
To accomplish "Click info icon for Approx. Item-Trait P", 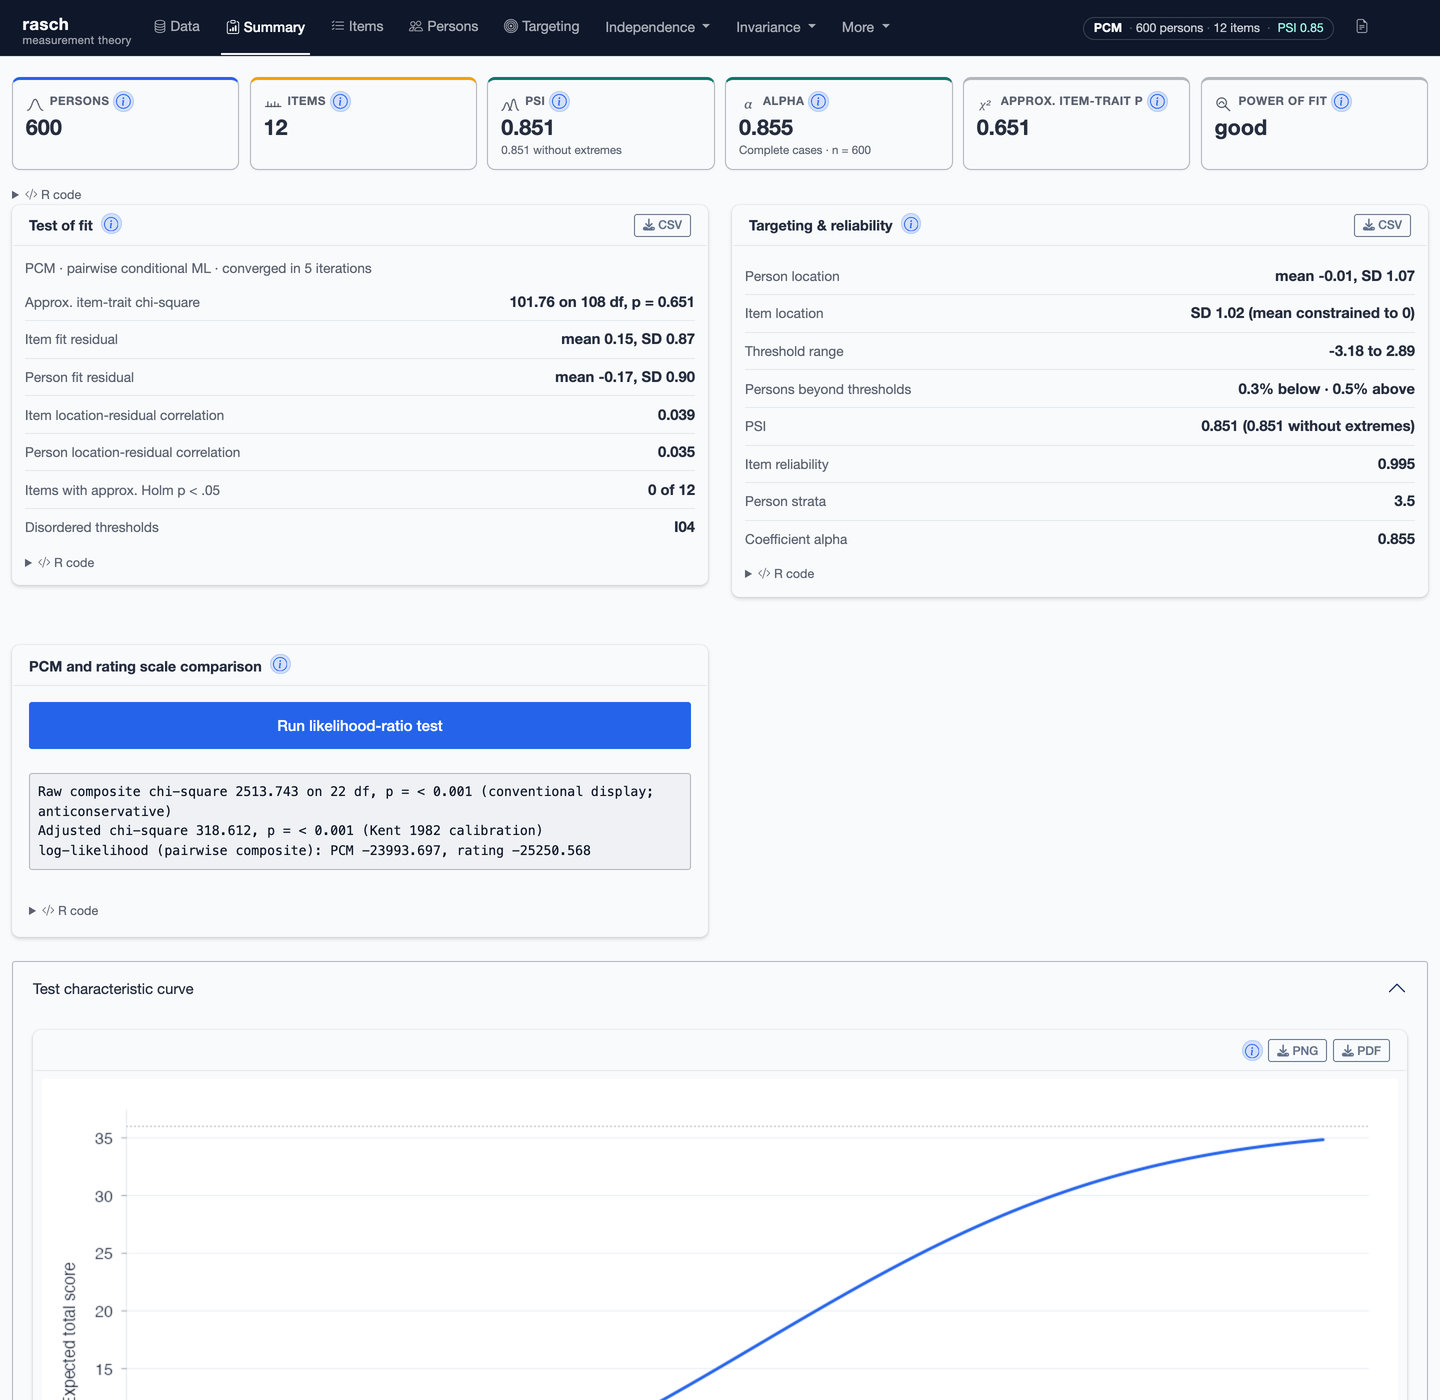I will [x=1157, y=101].
